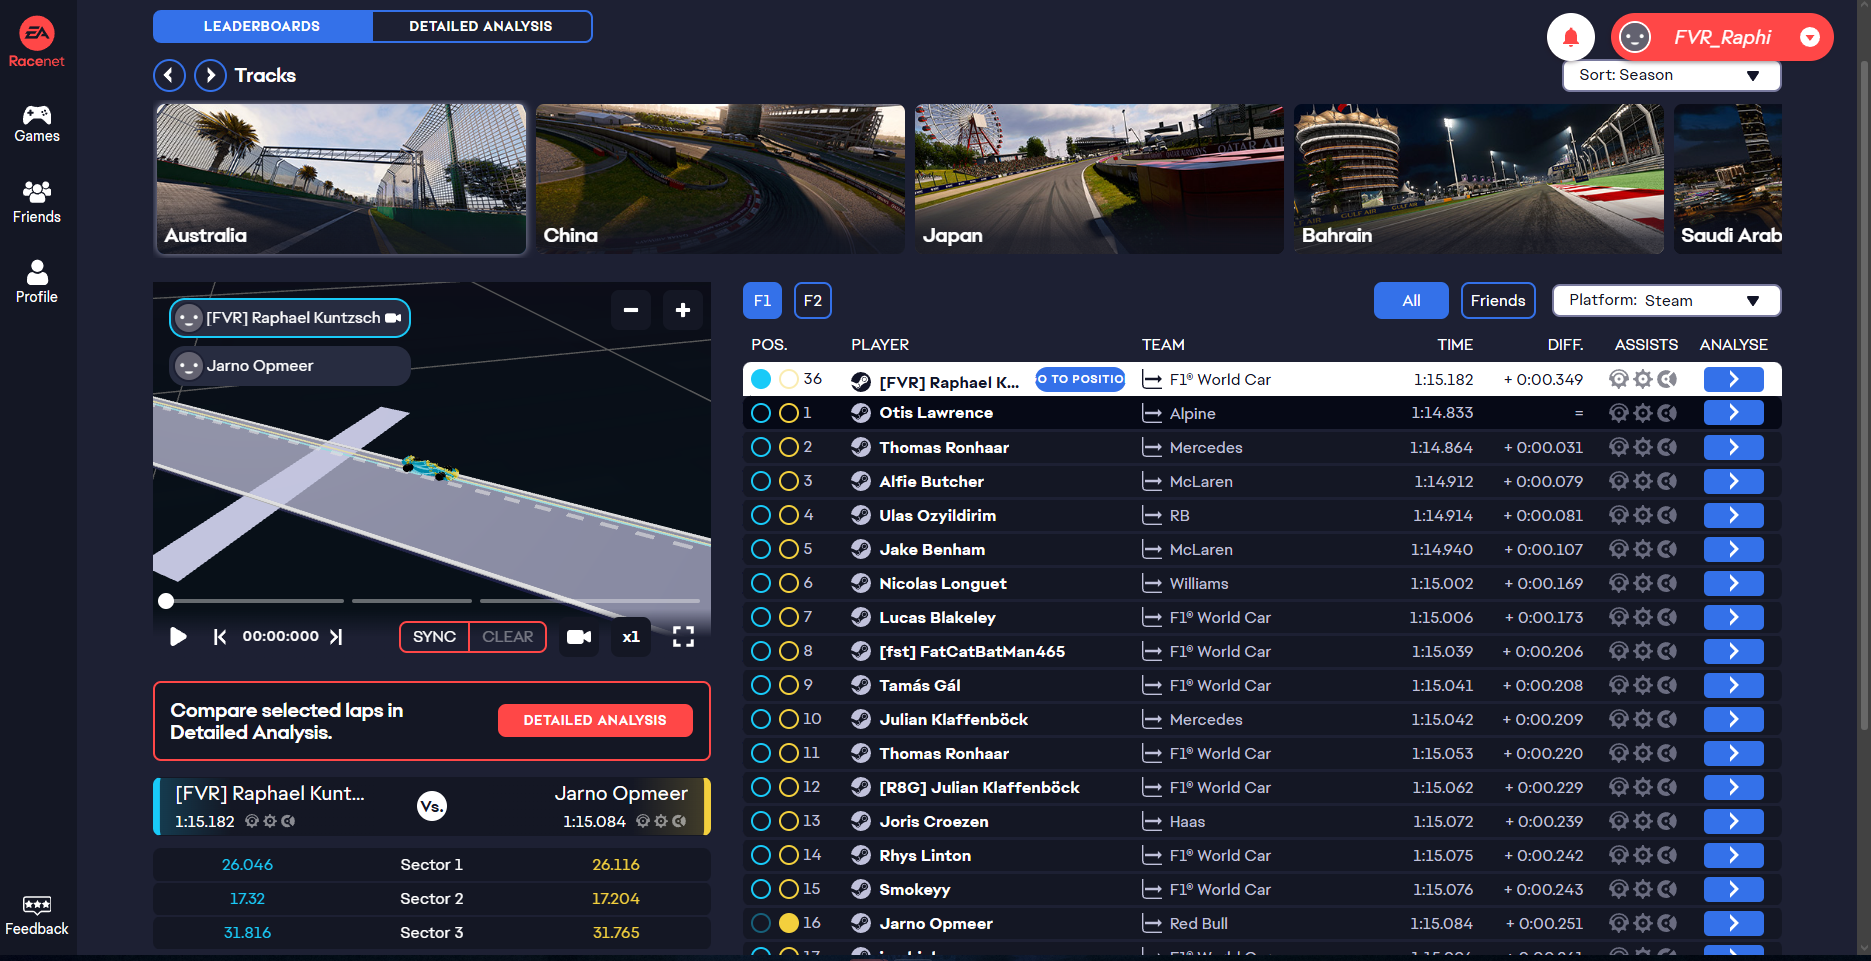Open the notifications bell
Image resolution: width=1871 pixels, height=961 pixels.
(1571, 37)
